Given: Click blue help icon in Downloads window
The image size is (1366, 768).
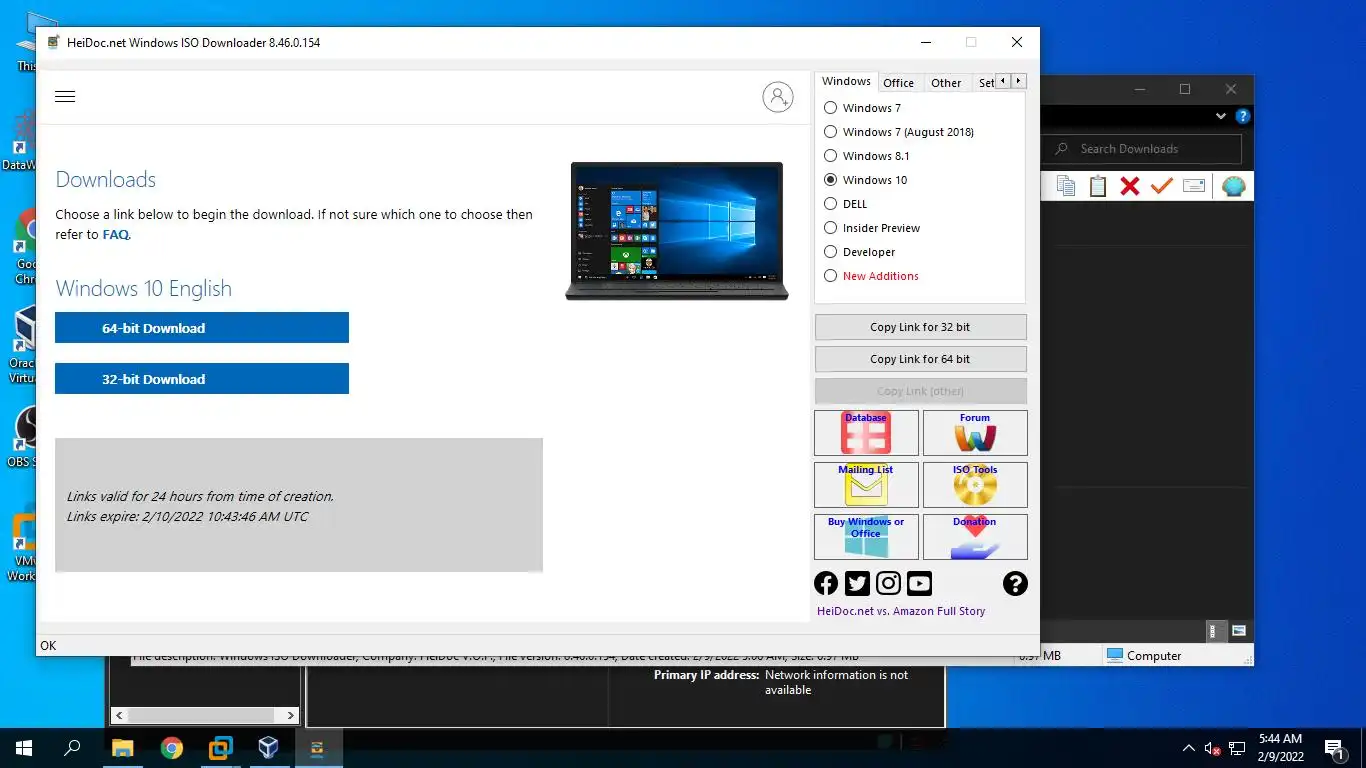Looking at the screenshot, I should click(1243, 117).
